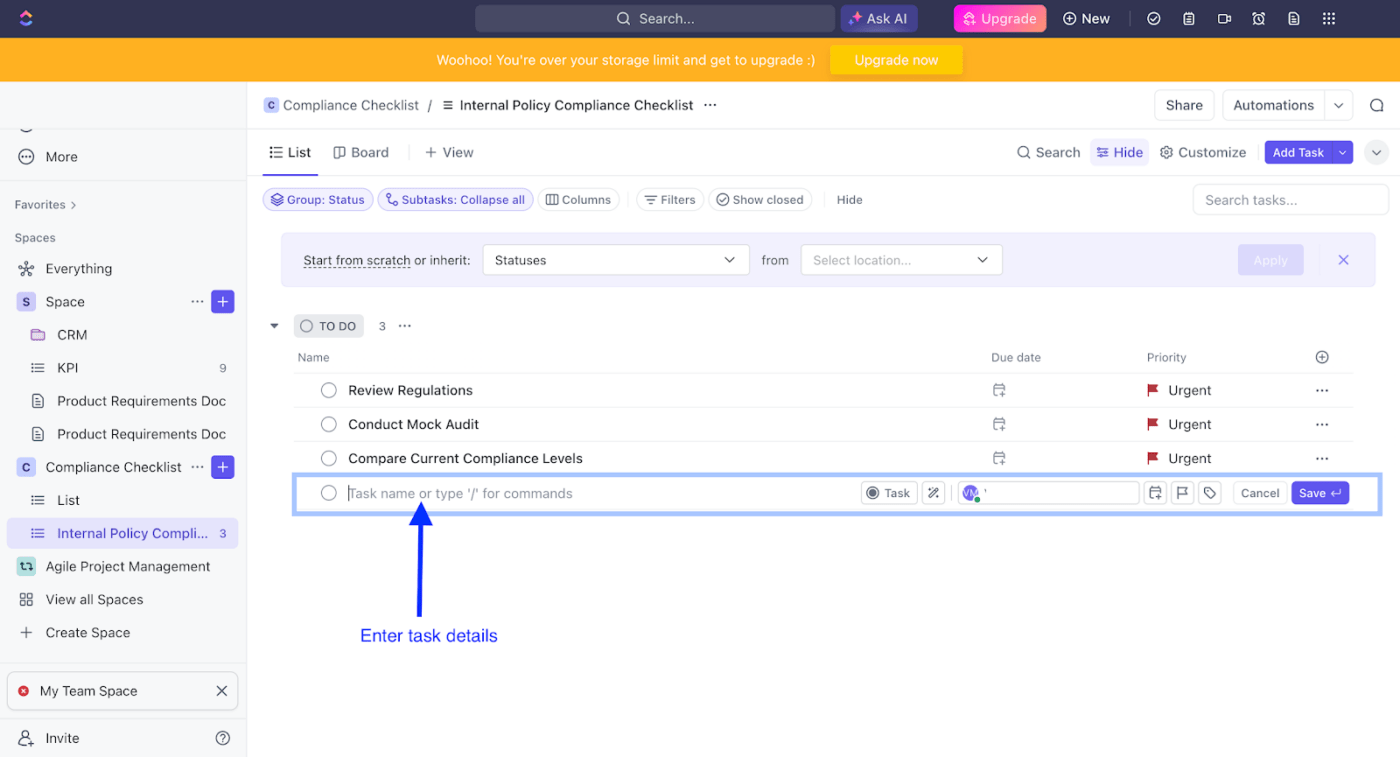This screenshot has height=757, width=1400.
Task: Open ellipsis menu for Review Regulations row
Action: [1322, 391]
